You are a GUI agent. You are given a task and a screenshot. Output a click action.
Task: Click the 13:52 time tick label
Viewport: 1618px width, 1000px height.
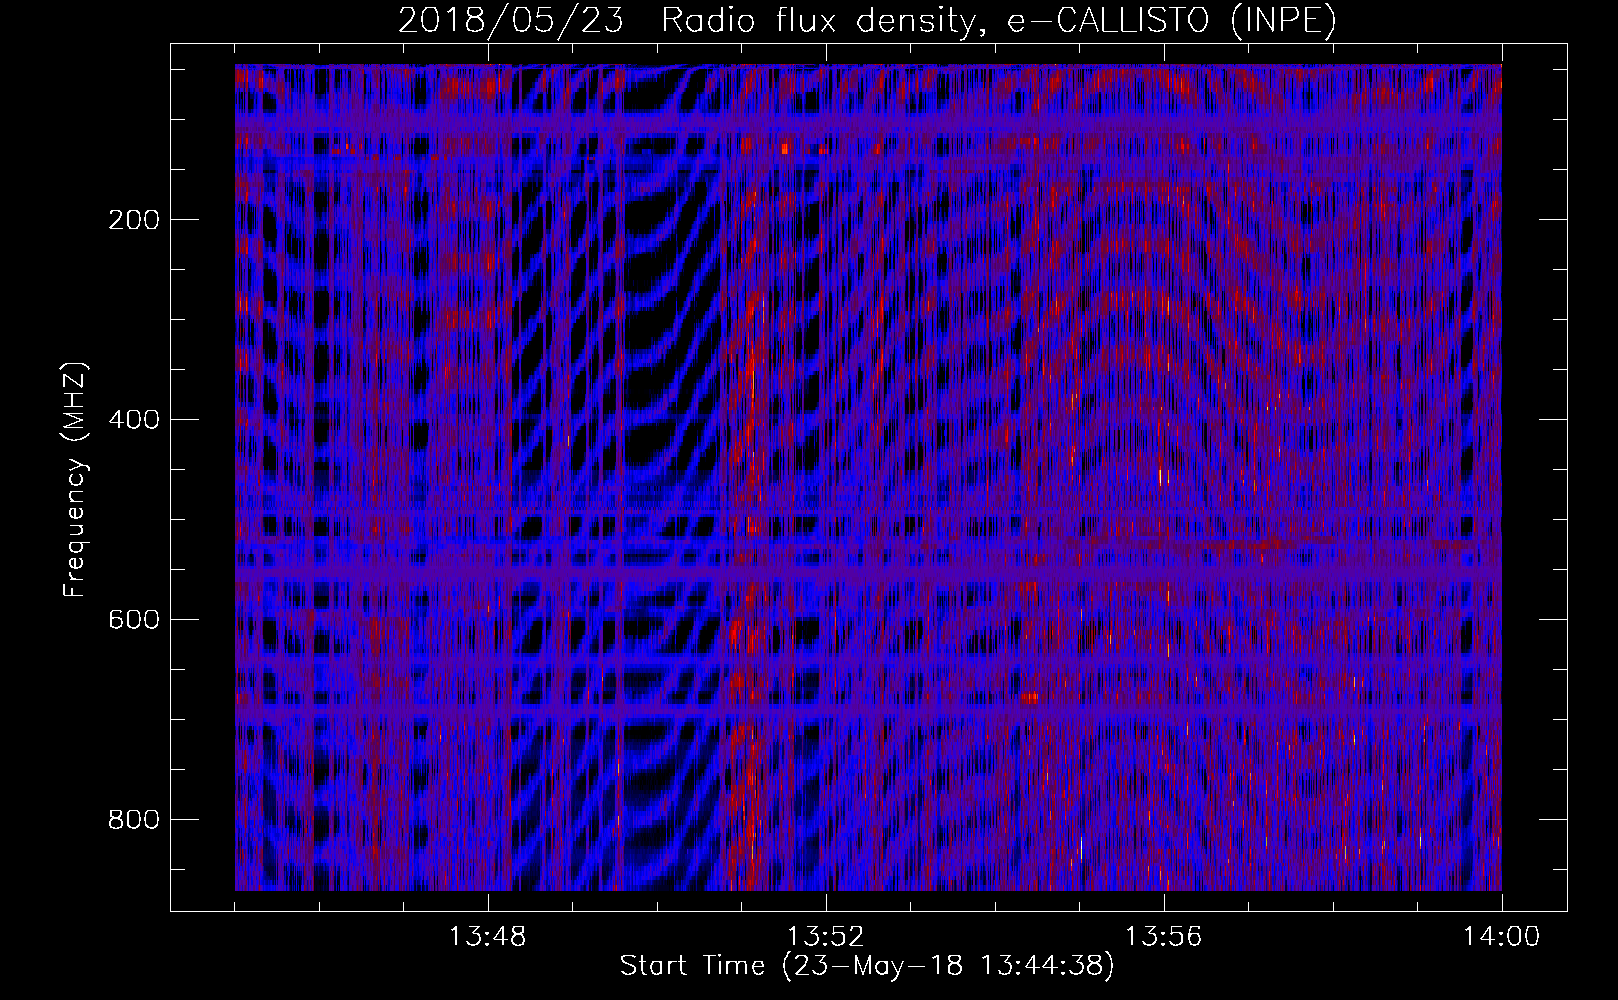coord(826,937)
